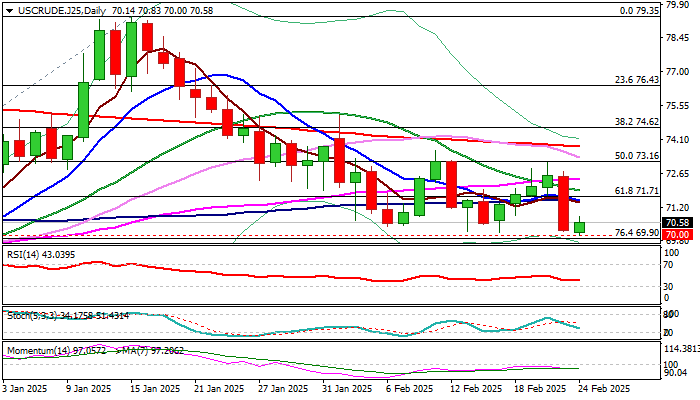Click the last small green candle on chart
The width and height of the screenshot is (700, 400).
pos(580,228)
